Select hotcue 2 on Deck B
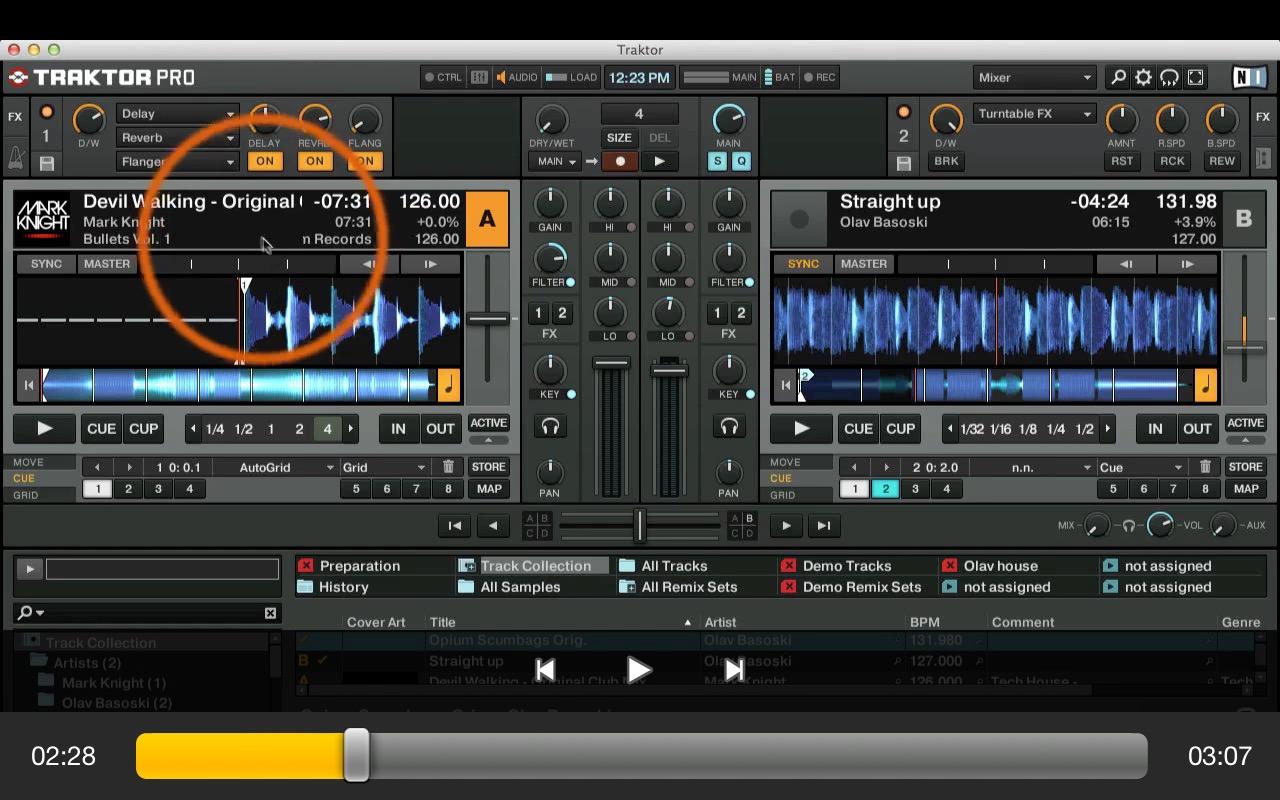 click(x=885, y=489)
